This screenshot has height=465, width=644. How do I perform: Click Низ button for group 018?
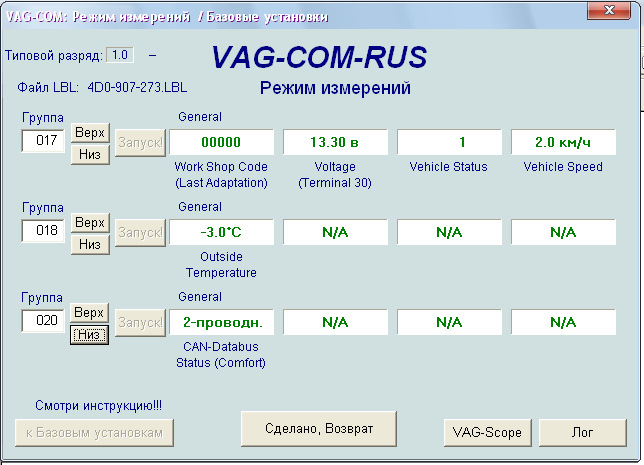click(x=90, y=244)
